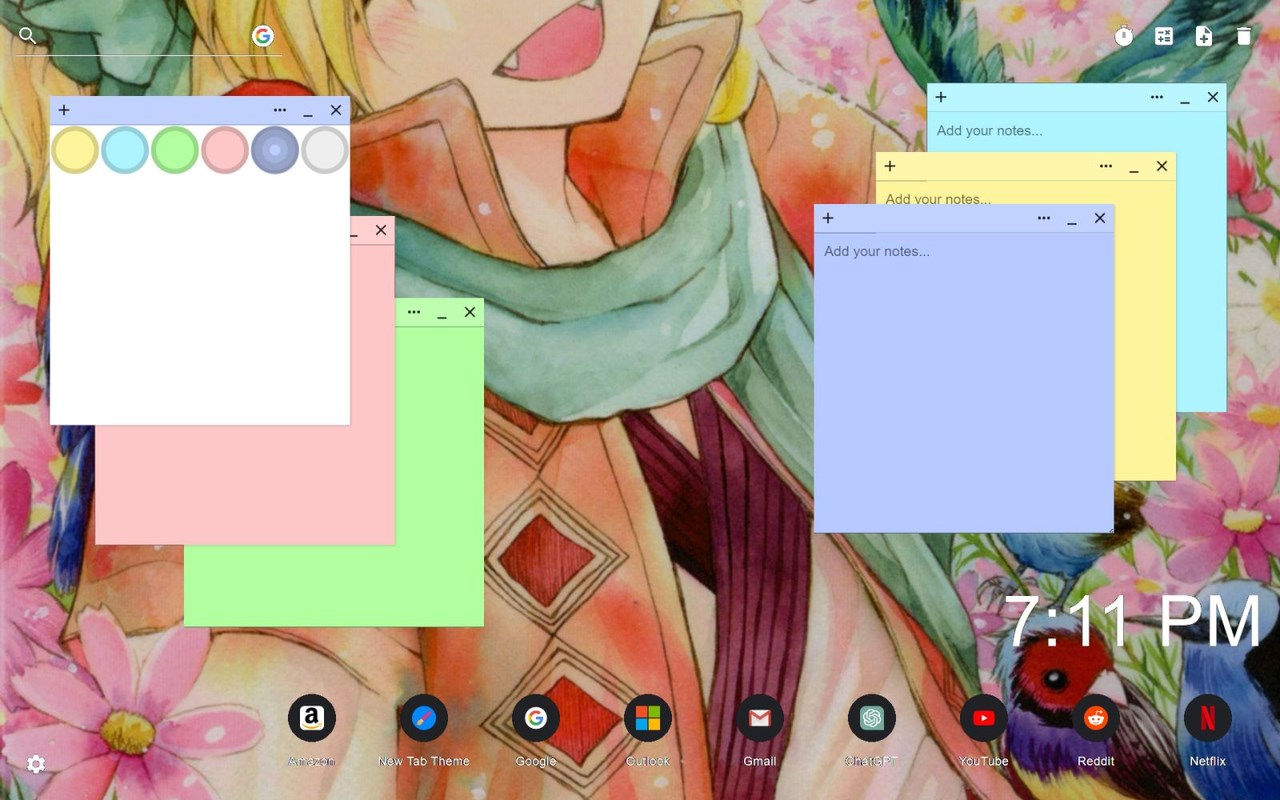Minimize the cyan note
Screen dimensions: 1280x800
(x=1185, y=98)
